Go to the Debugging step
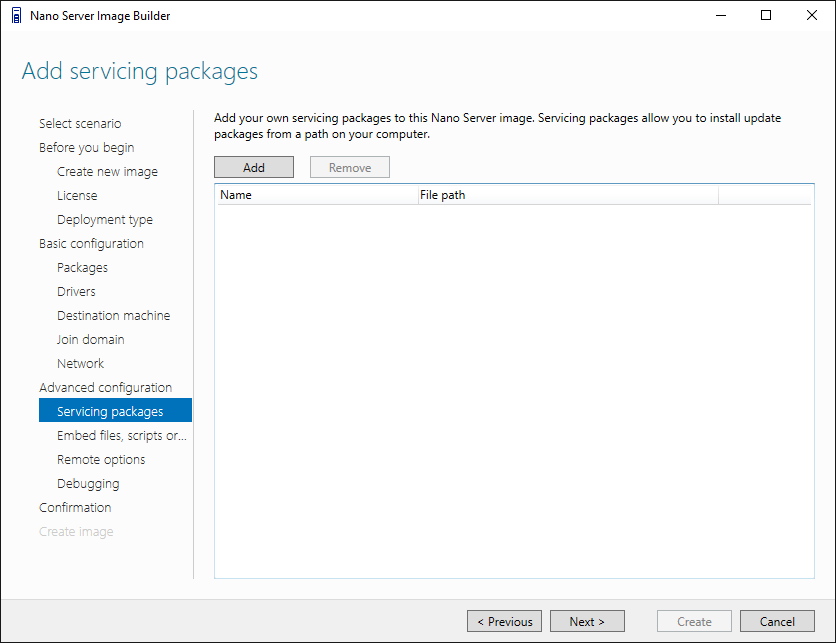This screenshot has height=643, width=836. [88, 483]
